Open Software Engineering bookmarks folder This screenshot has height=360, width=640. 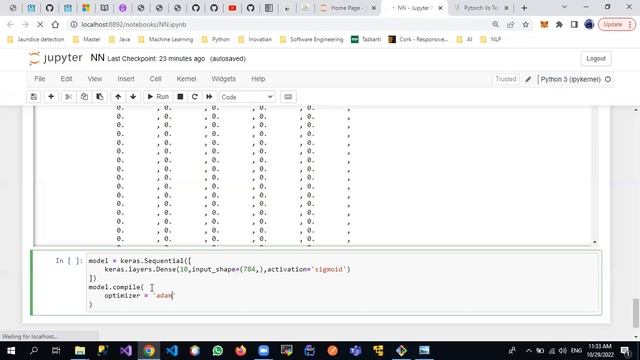312,39
